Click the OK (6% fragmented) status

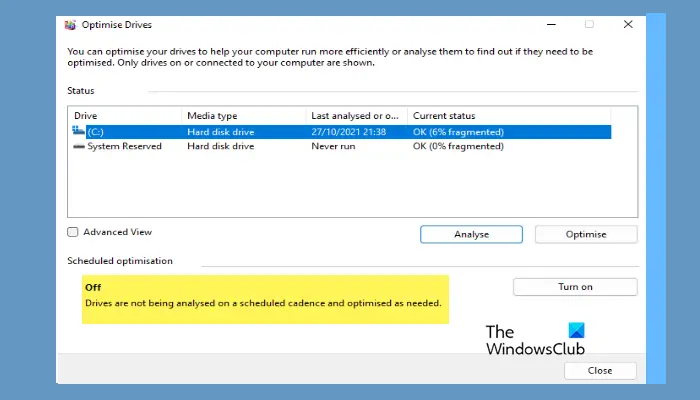[458, 132]
